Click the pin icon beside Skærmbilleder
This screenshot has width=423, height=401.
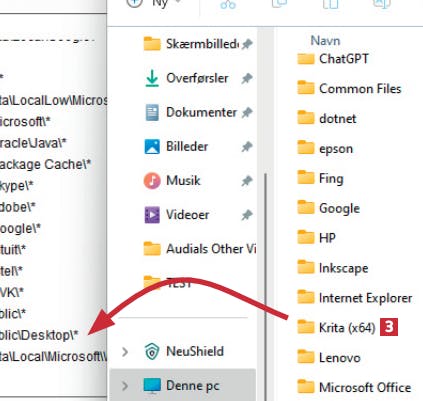click(247, 44)
